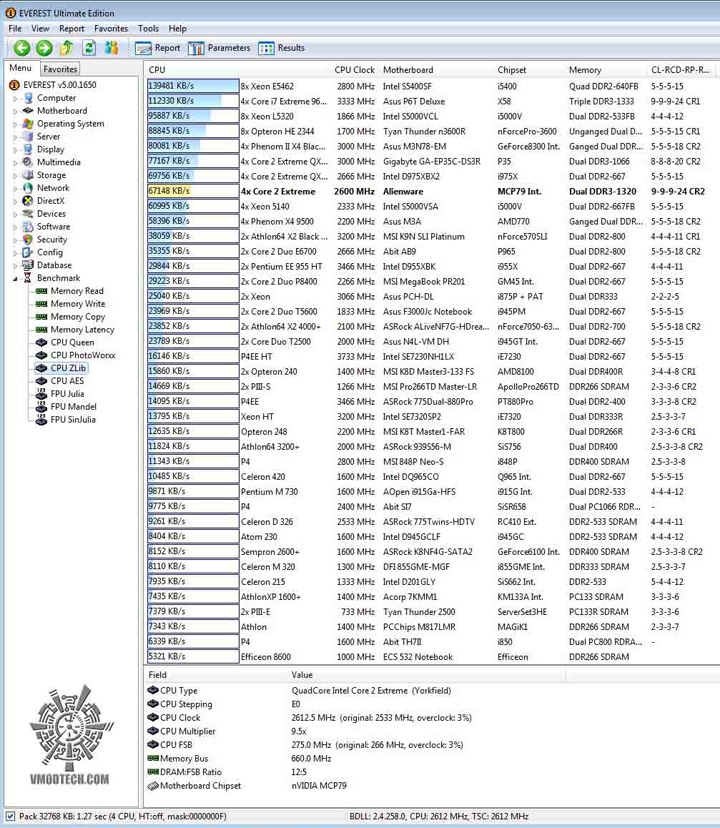Select the Atom 230 result row
The width and height of the screenshot is (720, 828).
(x=432, y=537)
